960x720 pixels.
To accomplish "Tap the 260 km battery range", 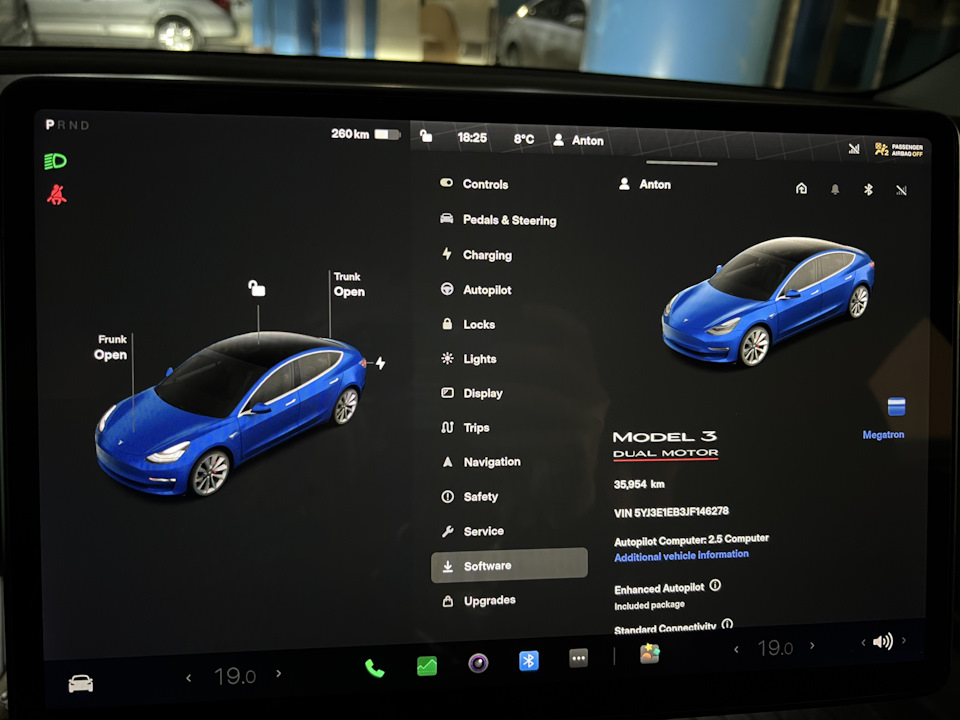I will [365, 133].
